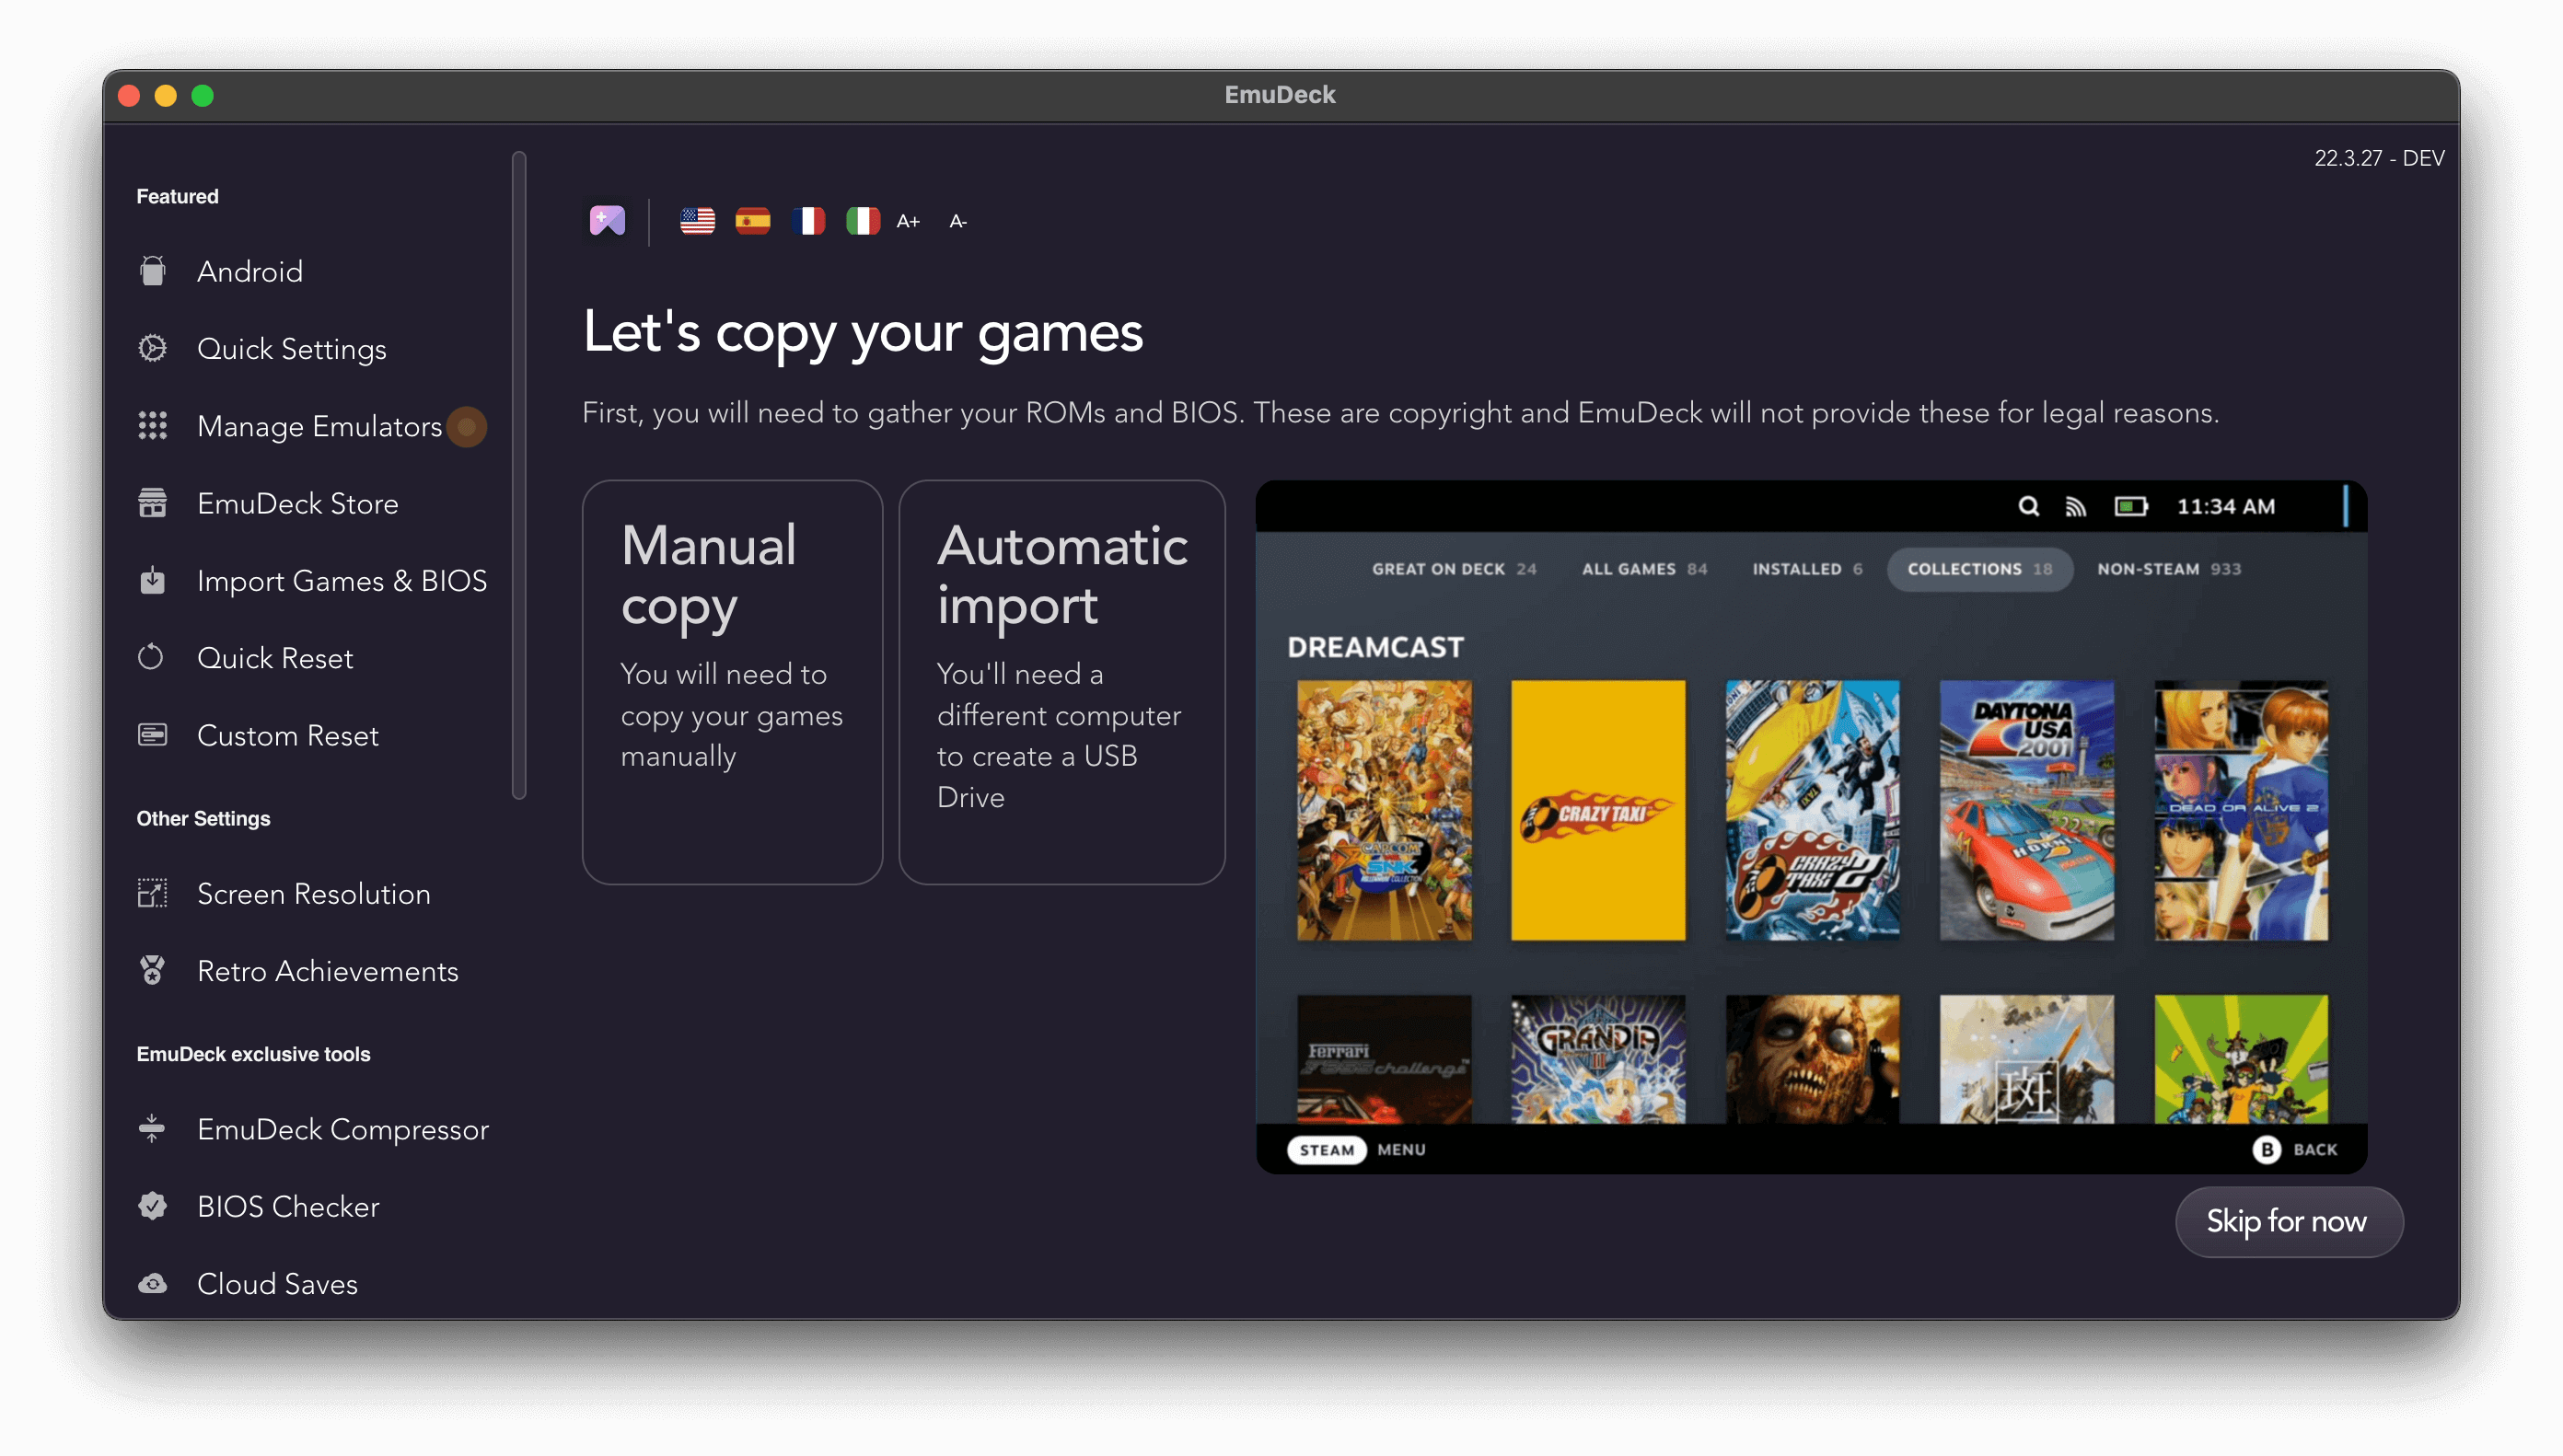
Task: Open Cloud Saves icon
Action: (x=155, y=1284)
